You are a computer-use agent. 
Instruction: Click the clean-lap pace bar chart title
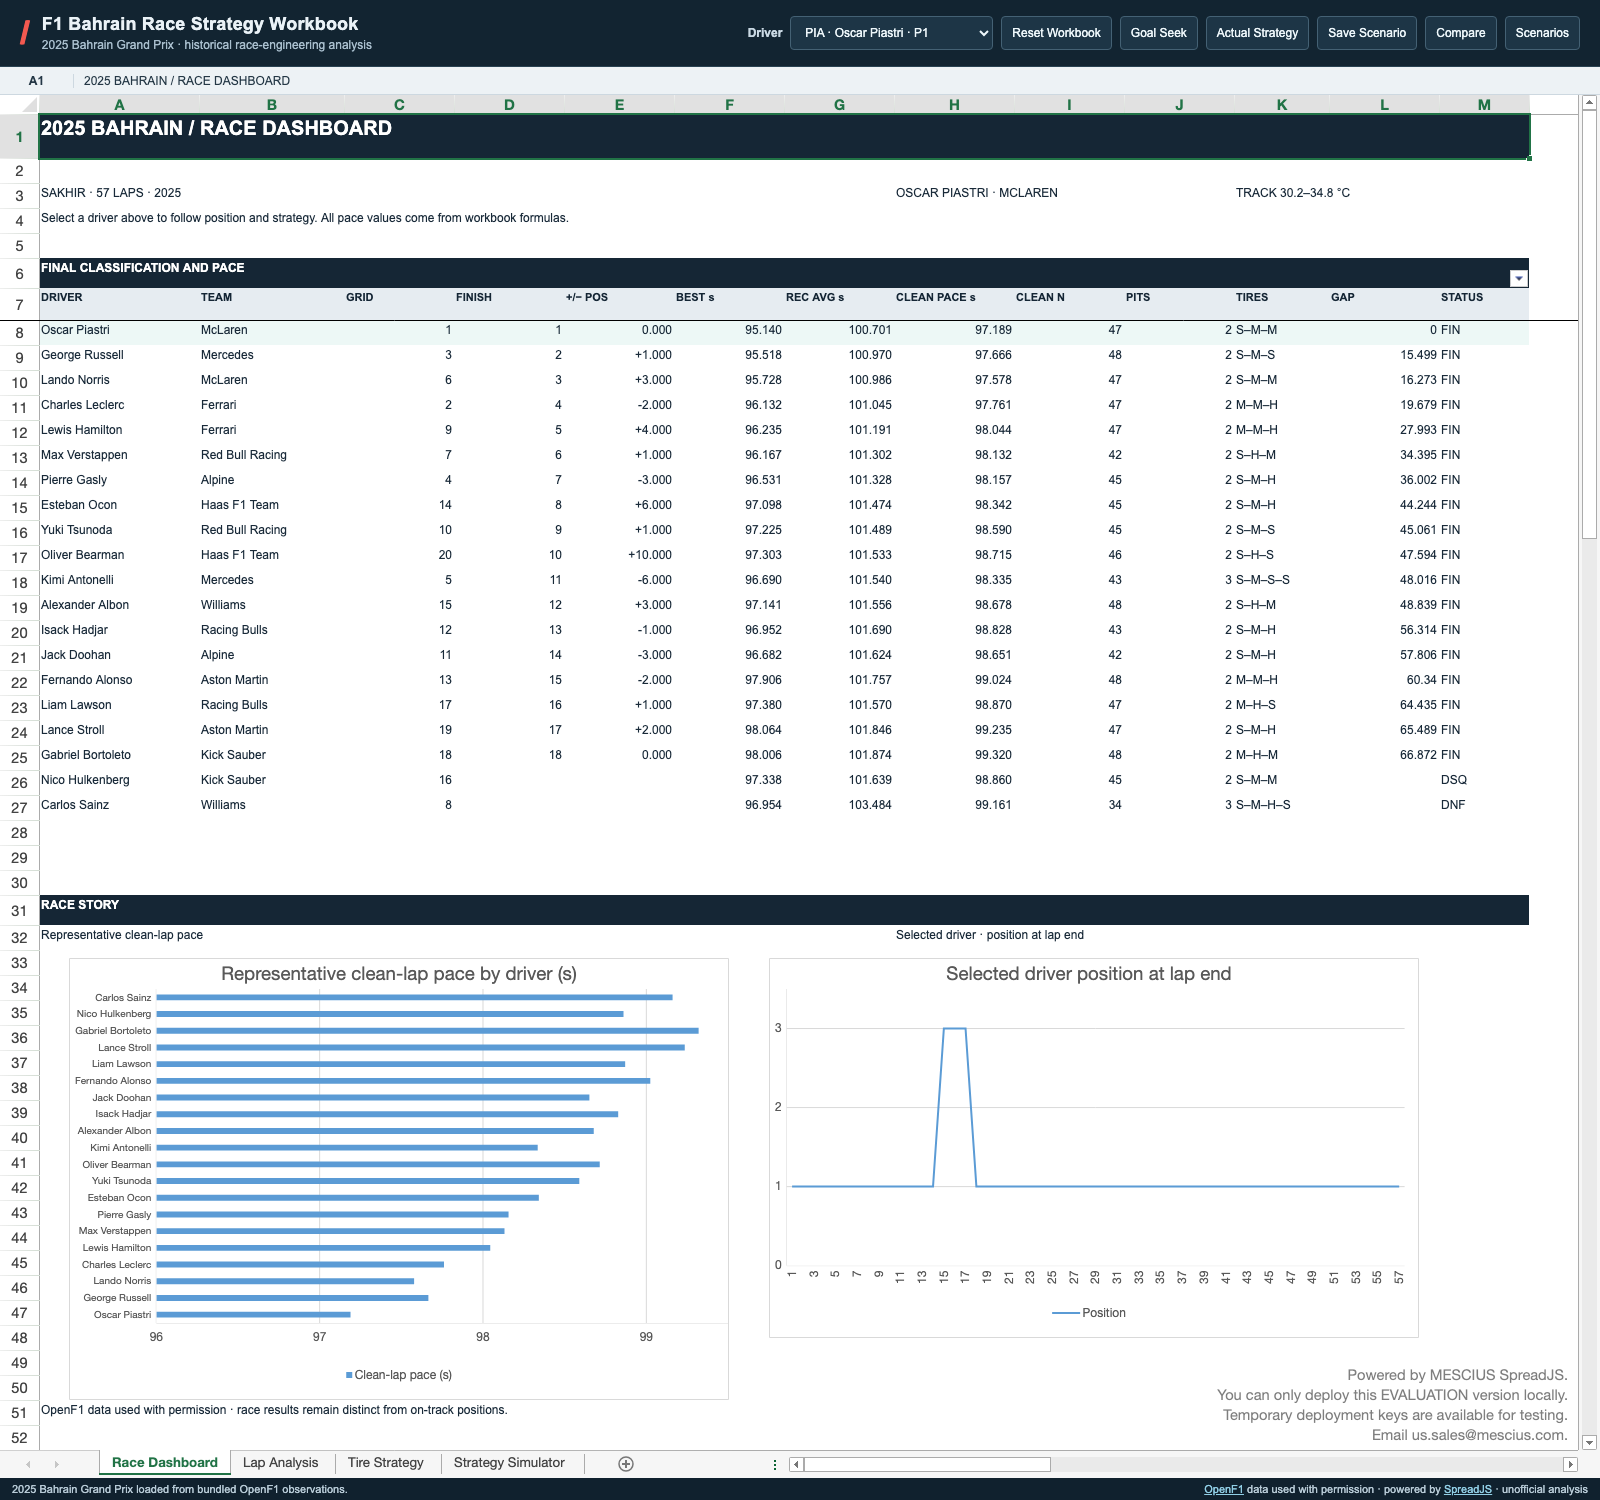coord(399,974)
